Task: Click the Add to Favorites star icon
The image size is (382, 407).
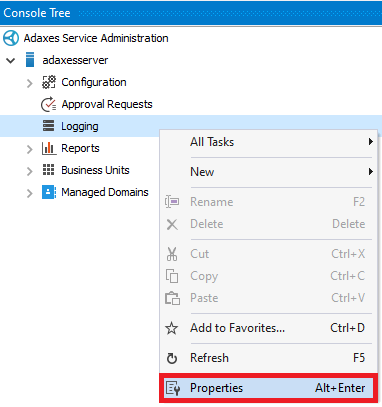Action: [172, 328]
